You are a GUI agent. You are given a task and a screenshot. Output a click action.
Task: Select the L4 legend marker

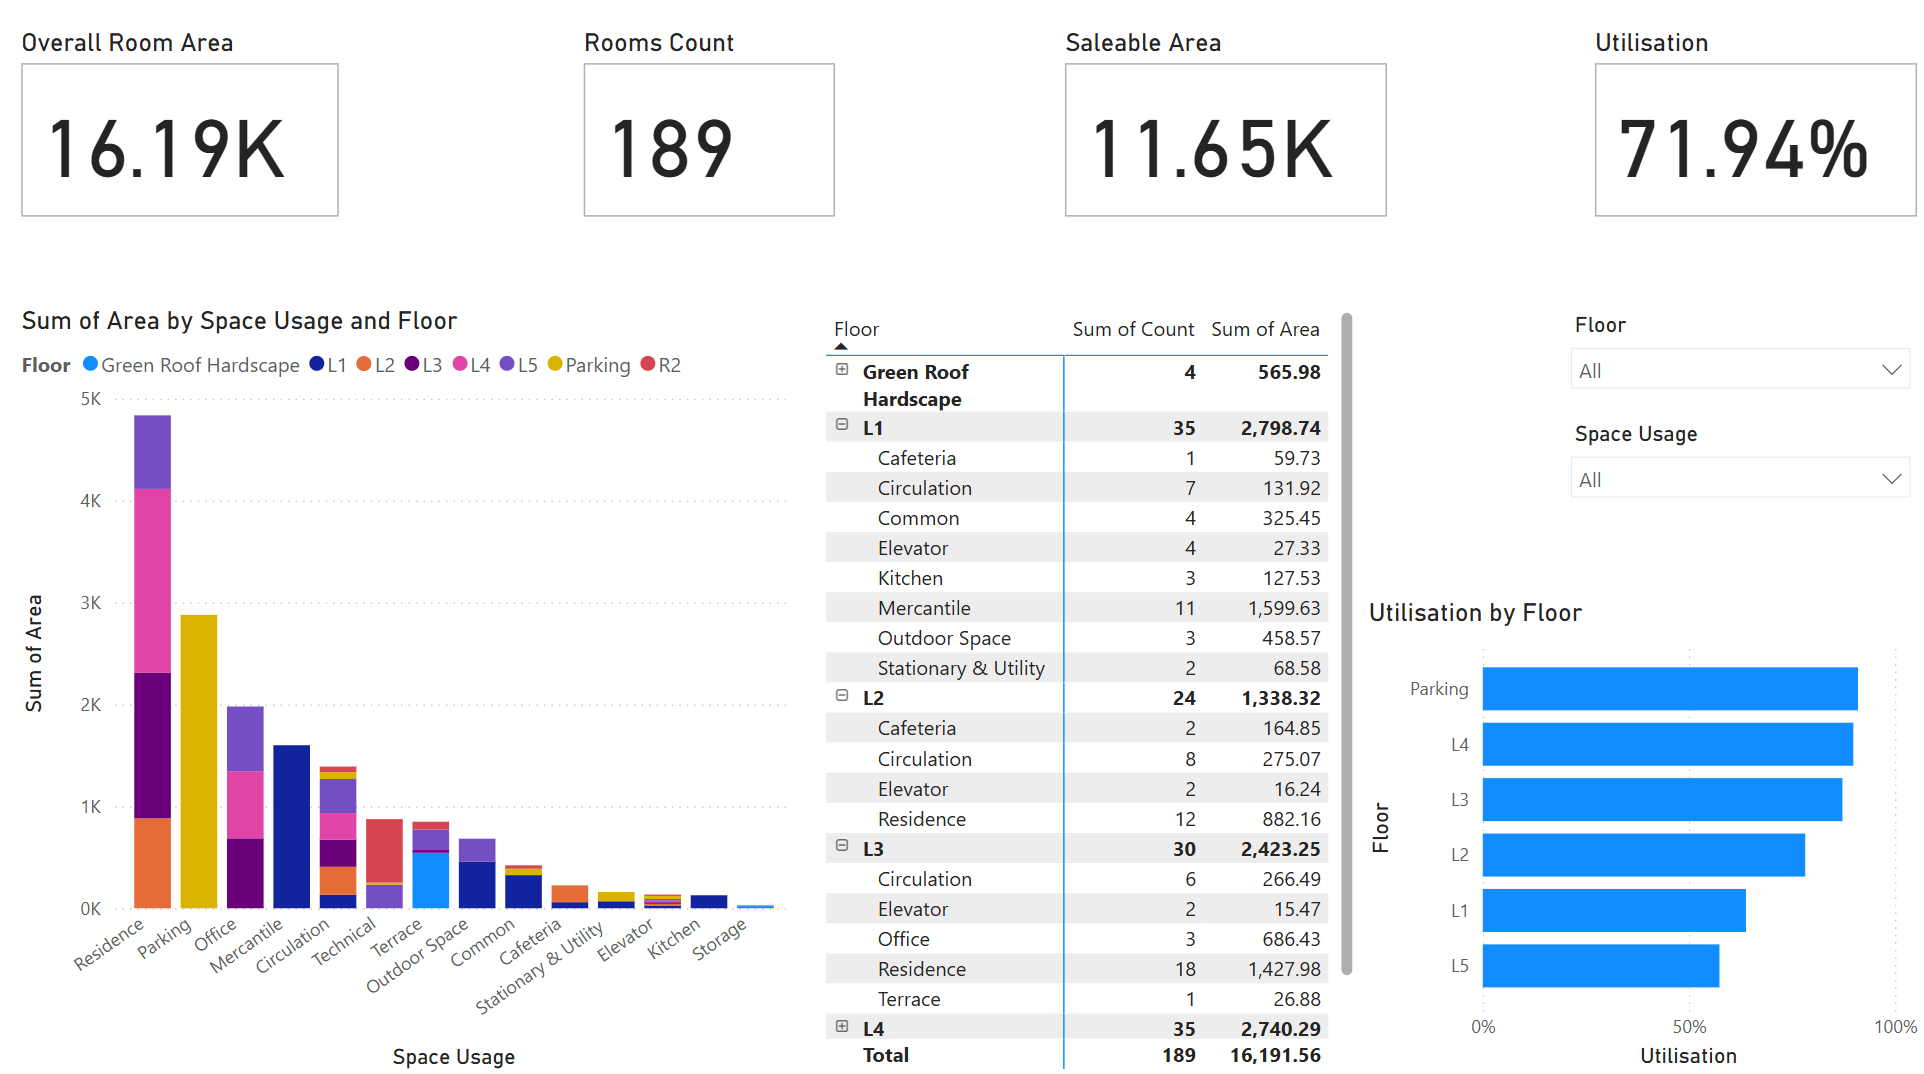(x=461, y=365)
